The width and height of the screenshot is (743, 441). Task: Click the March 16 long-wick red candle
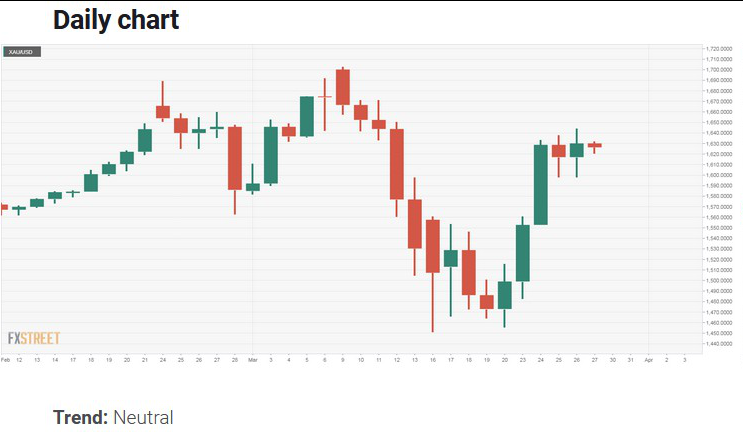click(x=432, y=245)
